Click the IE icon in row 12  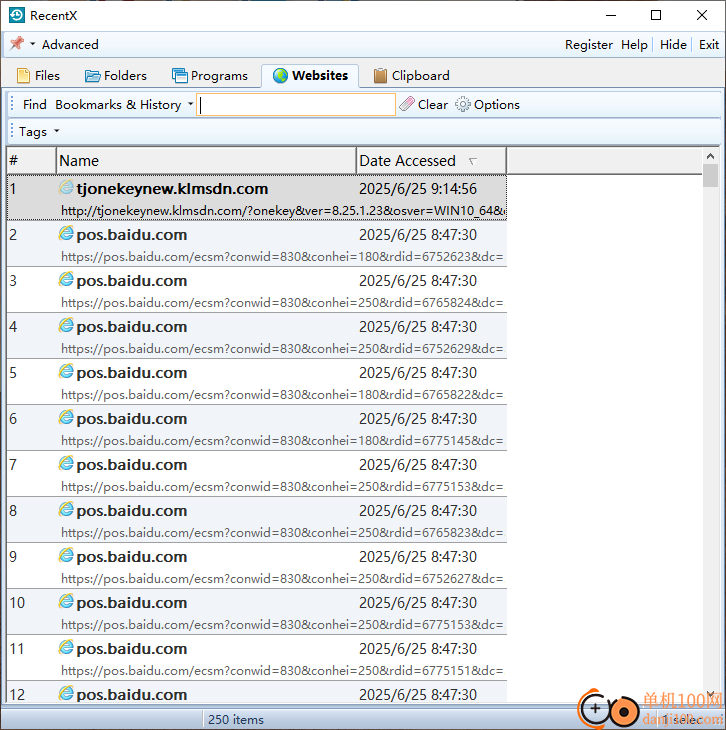tap(66, 693)
